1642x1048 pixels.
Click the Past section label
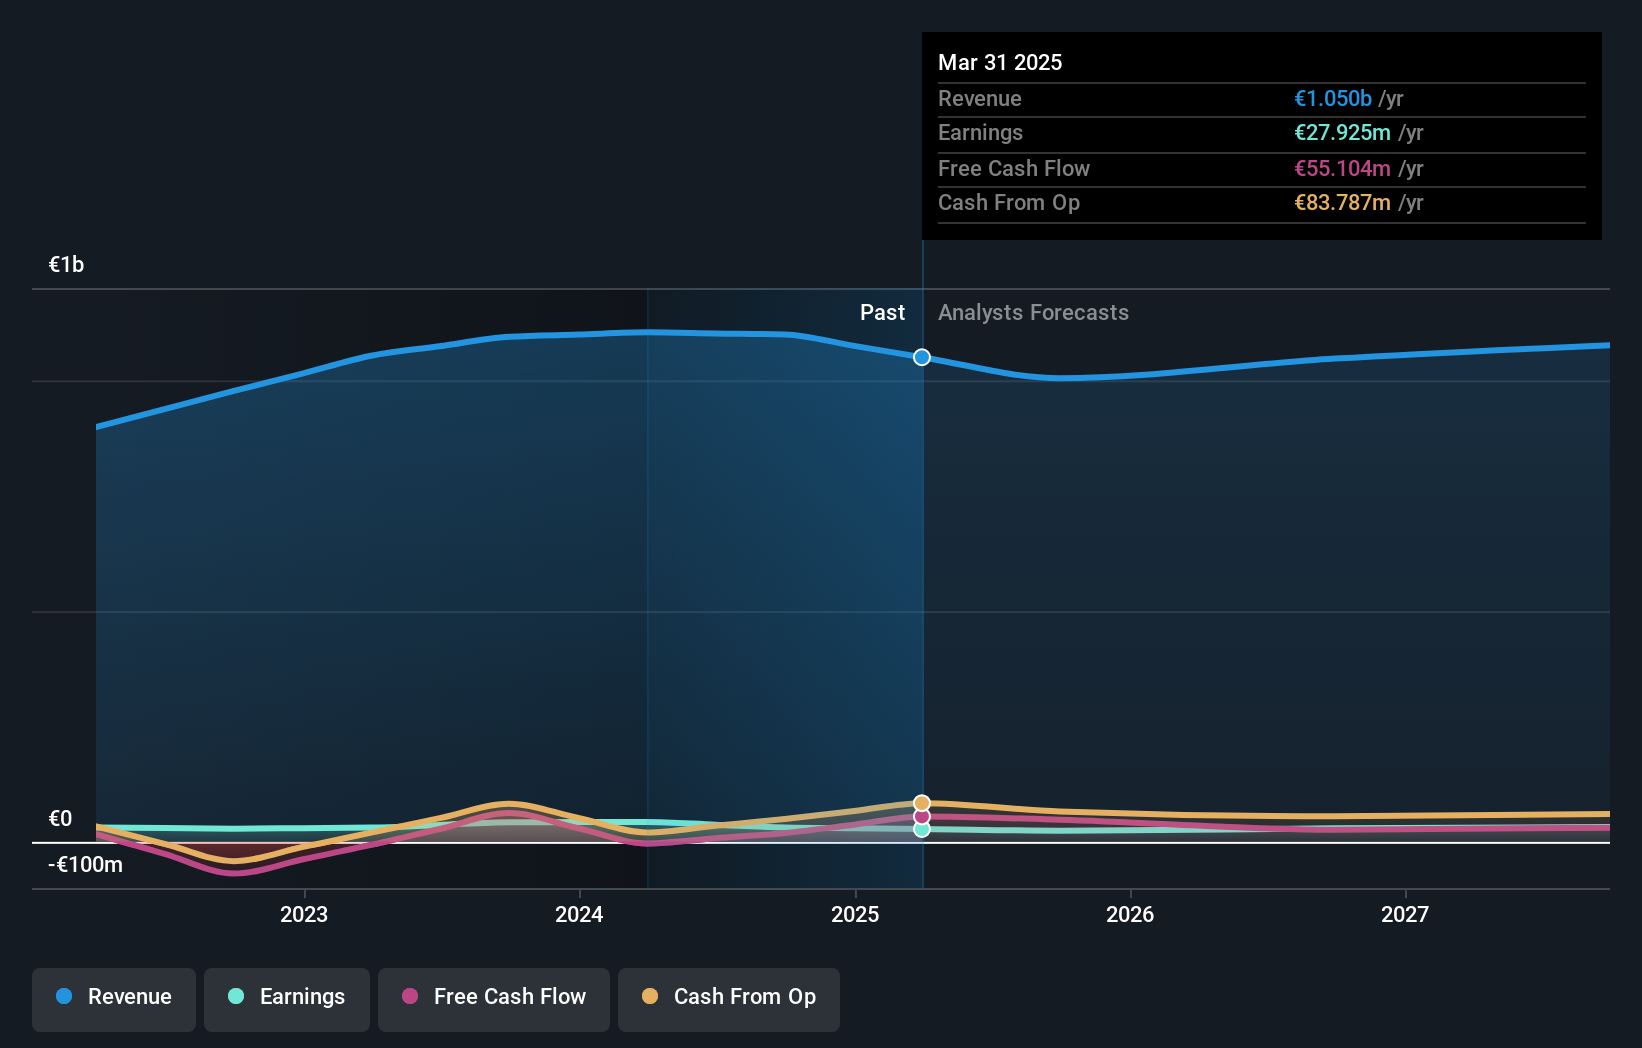point(882,312)
